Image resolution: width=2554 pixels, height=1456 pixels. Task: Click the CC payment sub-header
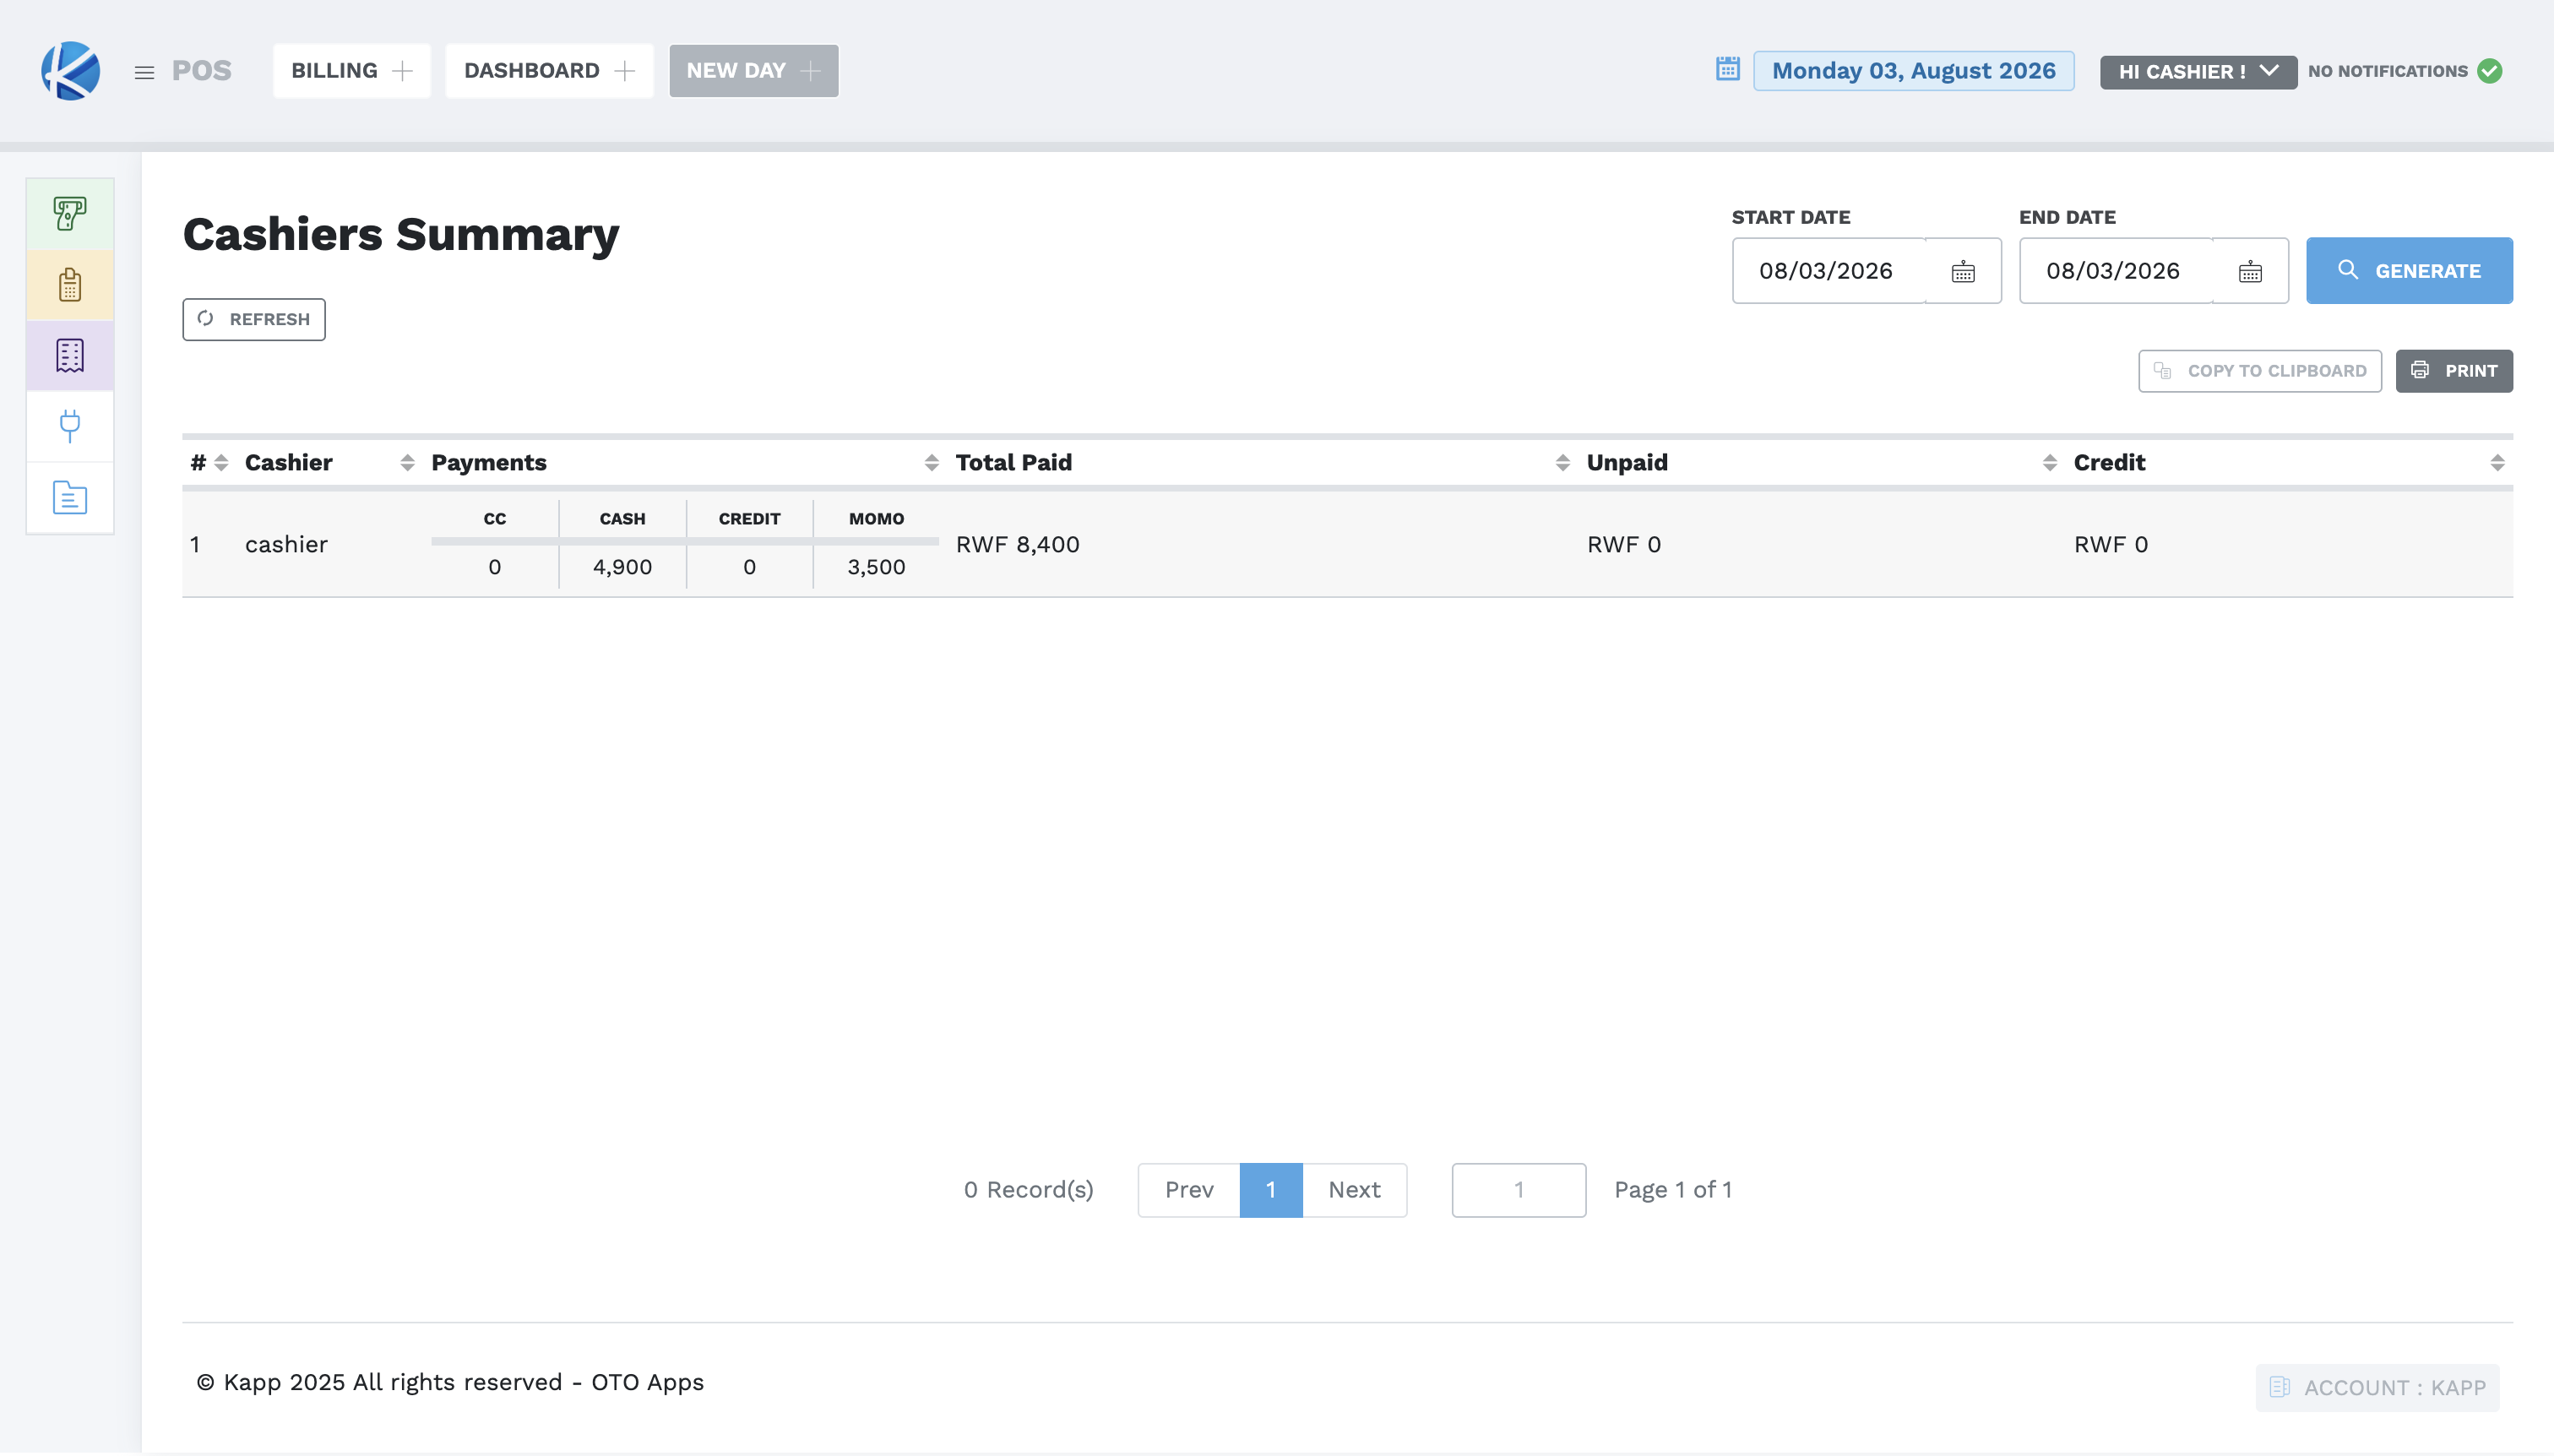coord(494,519)
